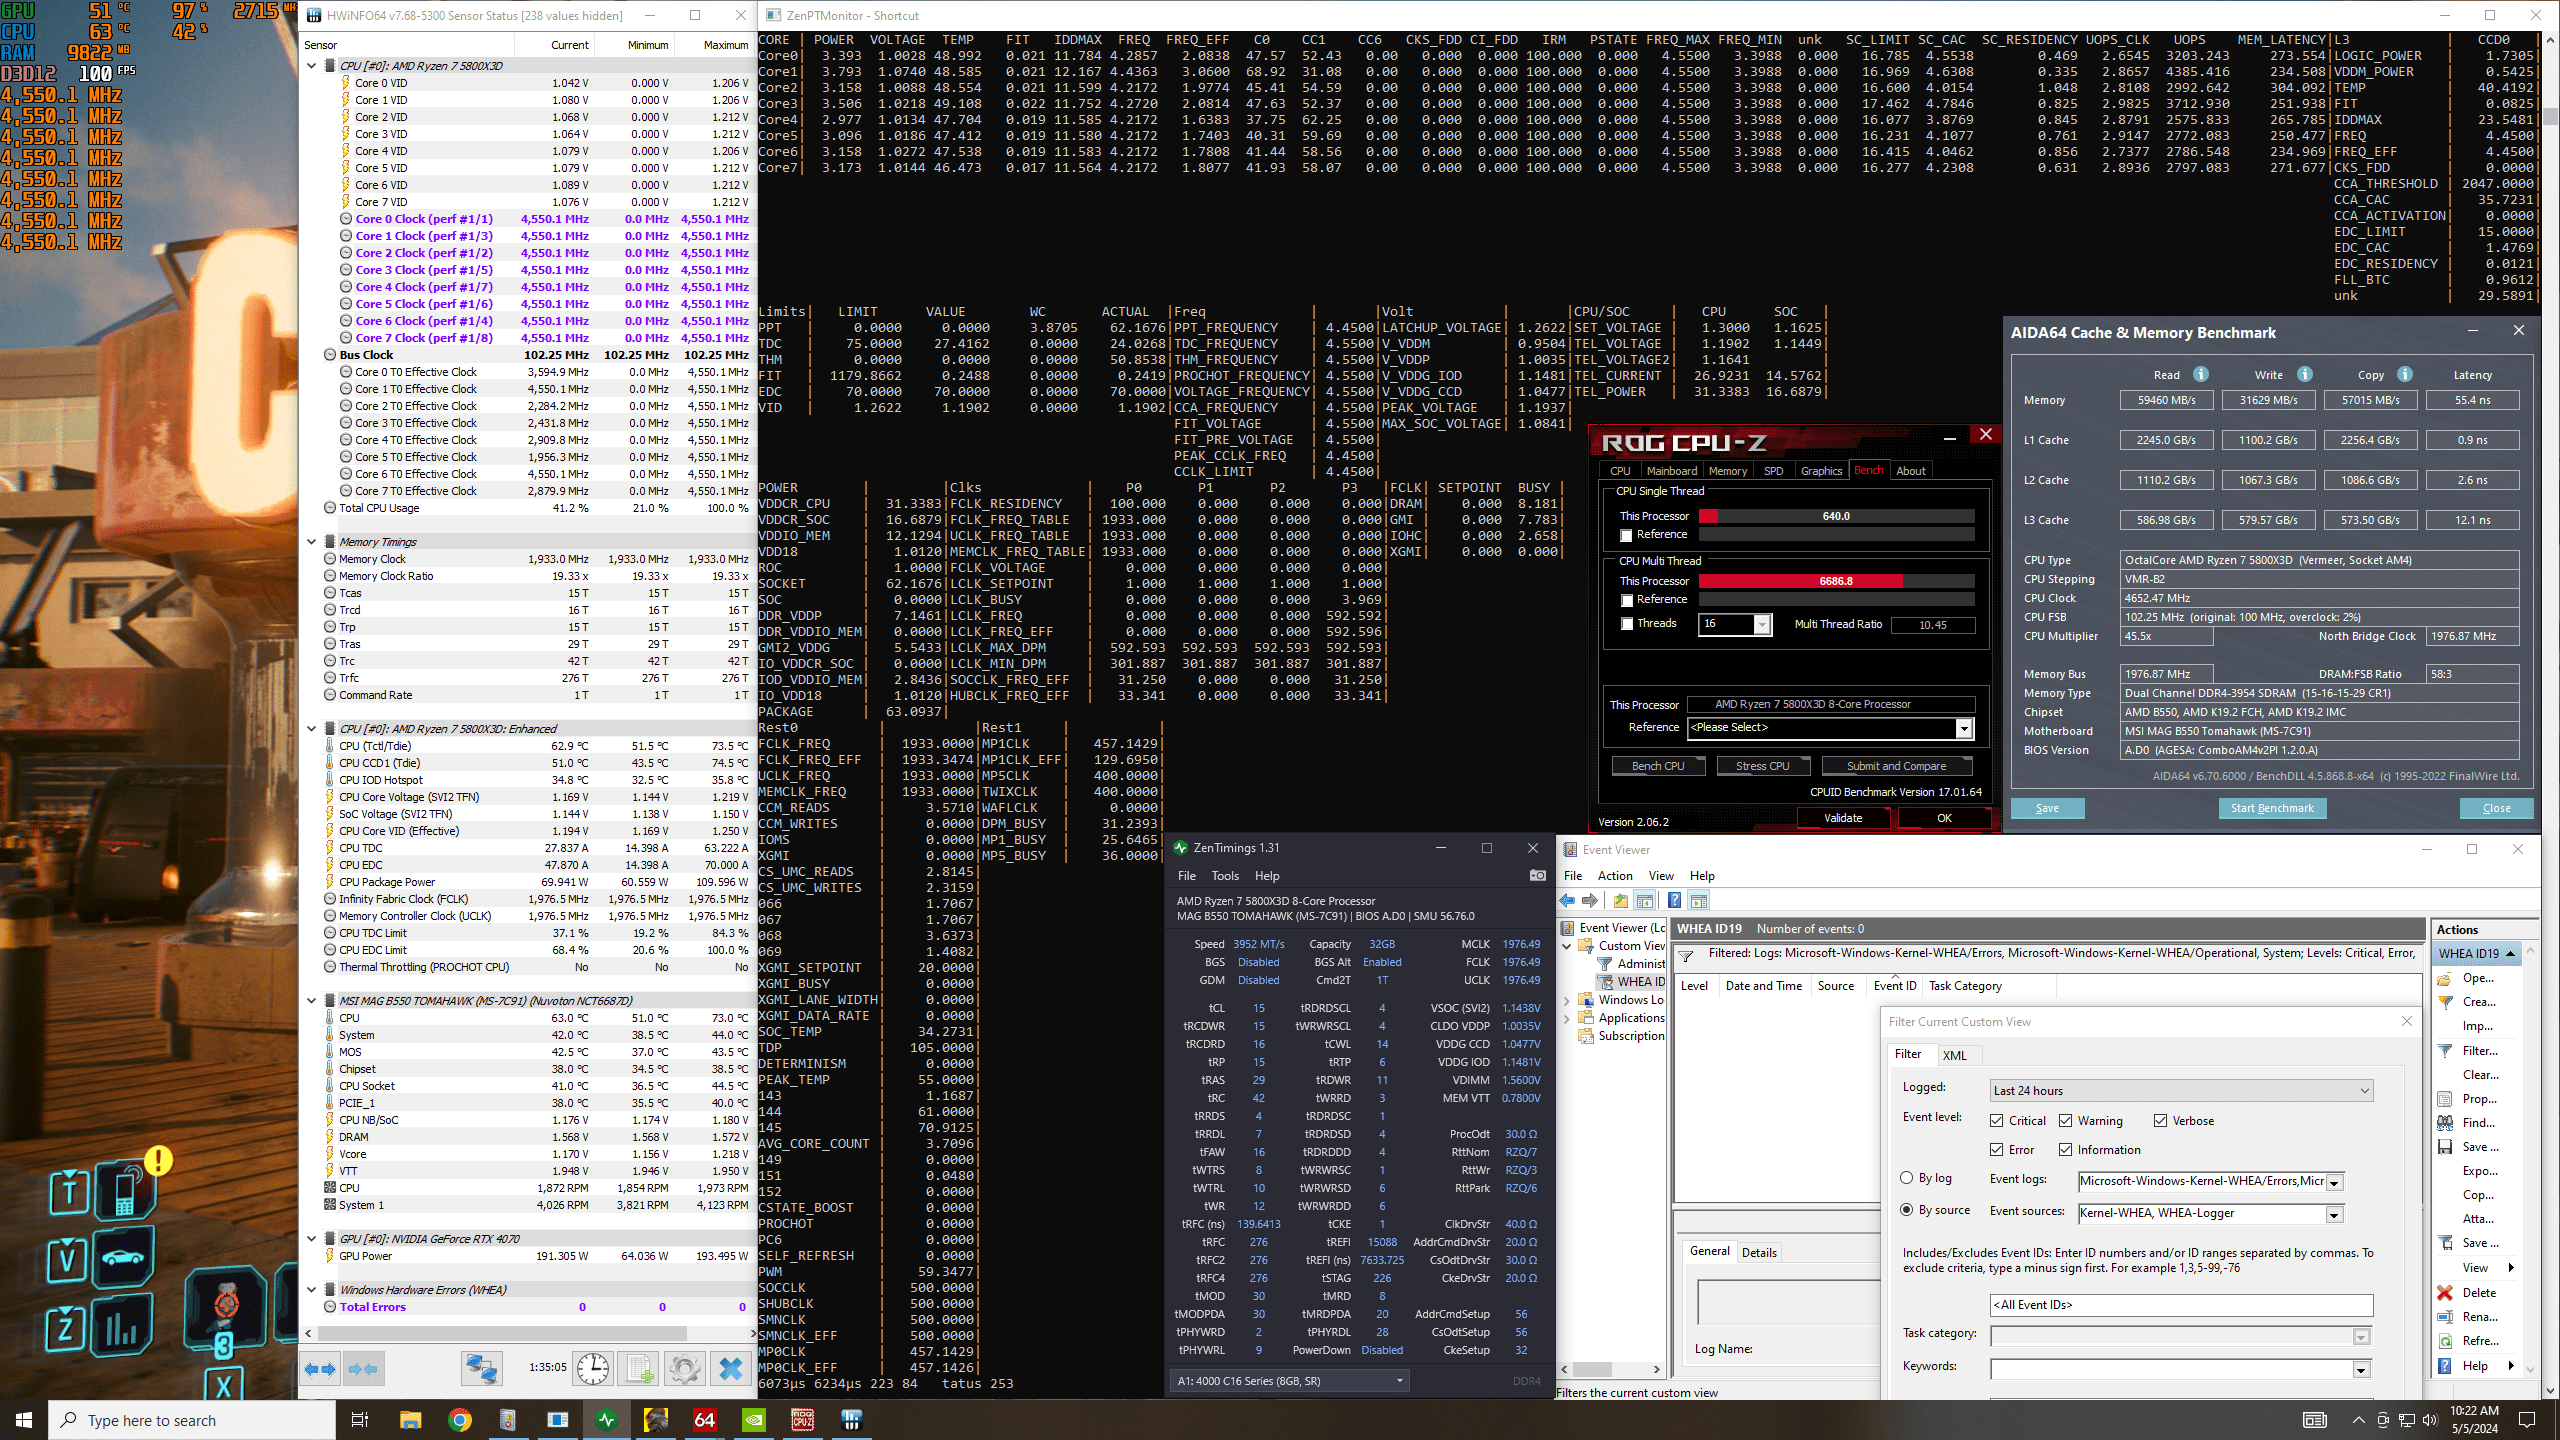Switch to CPU-Z Memory tab

tap(1727, 471)
